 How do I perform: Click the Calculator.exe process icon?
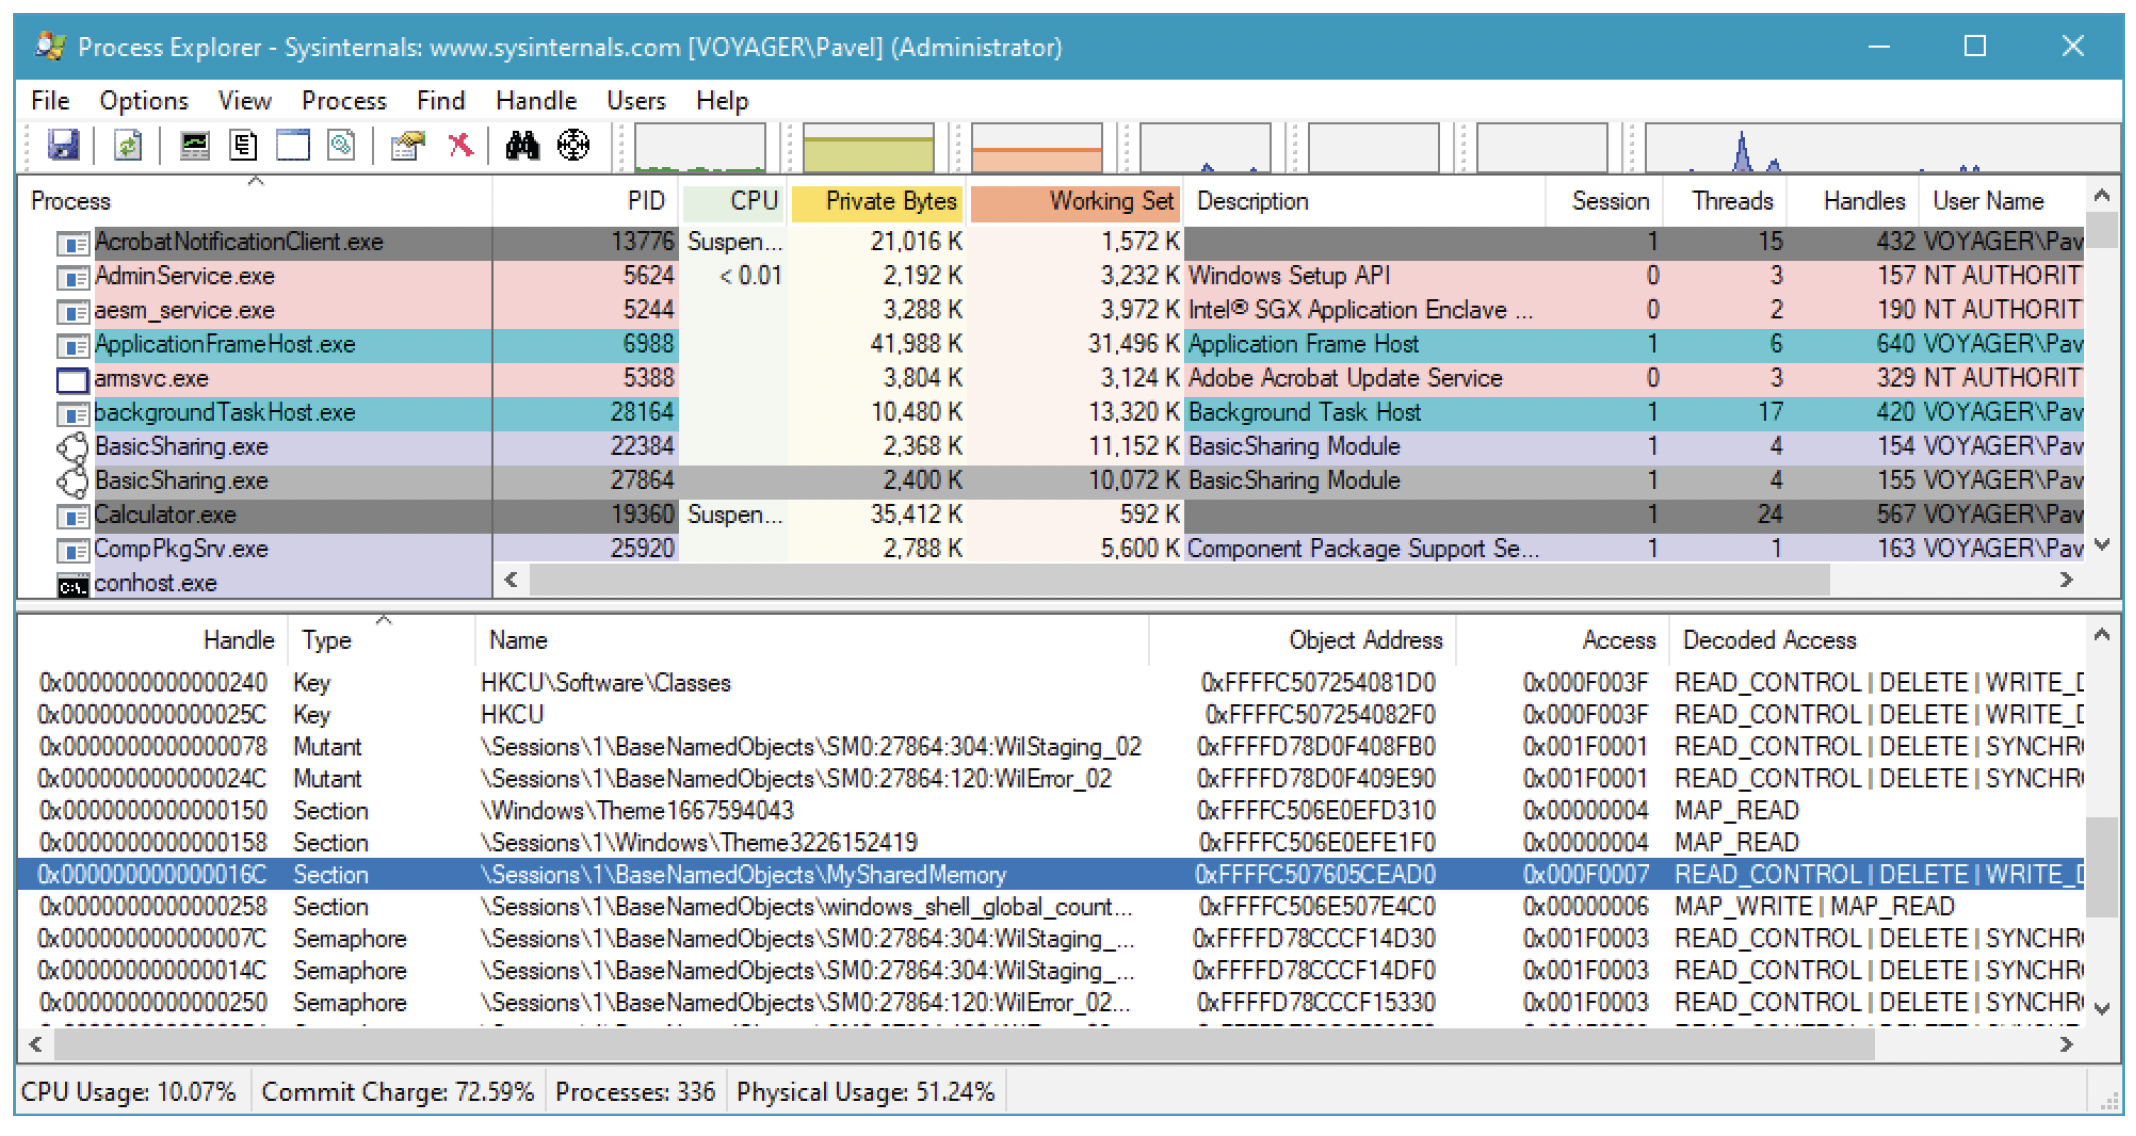72,516
